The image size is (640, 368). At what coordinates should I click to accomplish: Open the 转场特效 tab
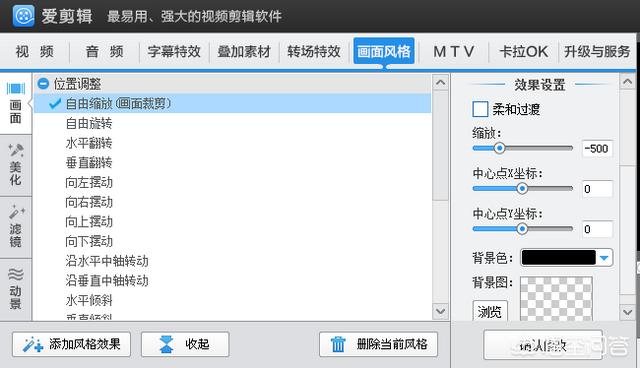[314, 52]
